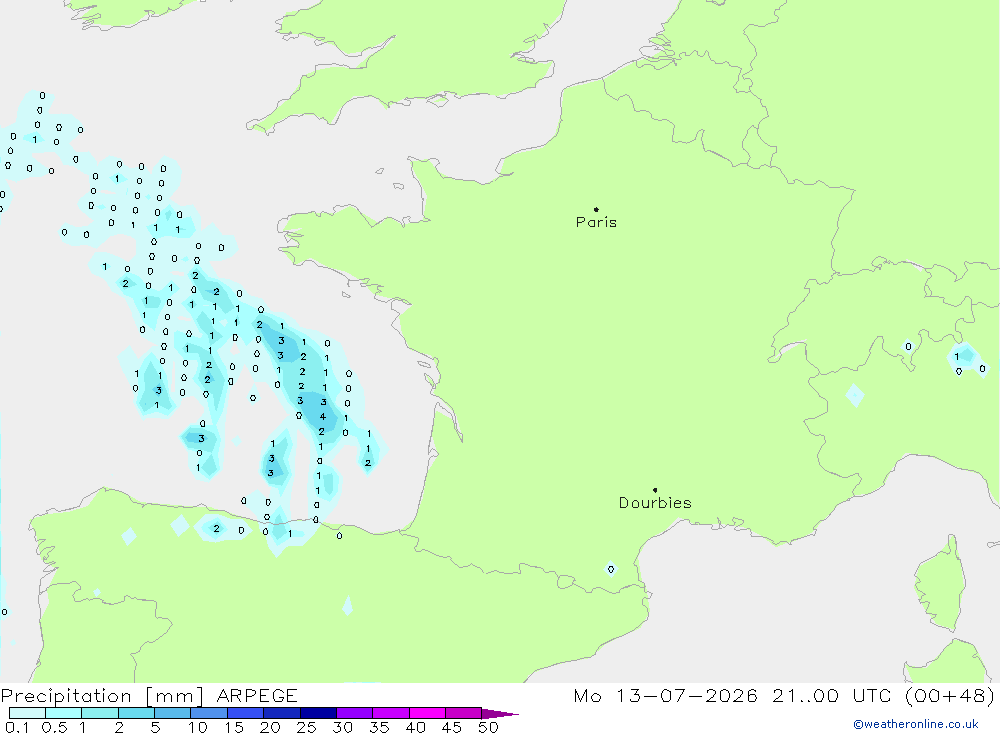The height and width of the screenshot is (733, 1000).
Task: Click the '4' precipitation value on map
Action: click(x=323, y=417)
